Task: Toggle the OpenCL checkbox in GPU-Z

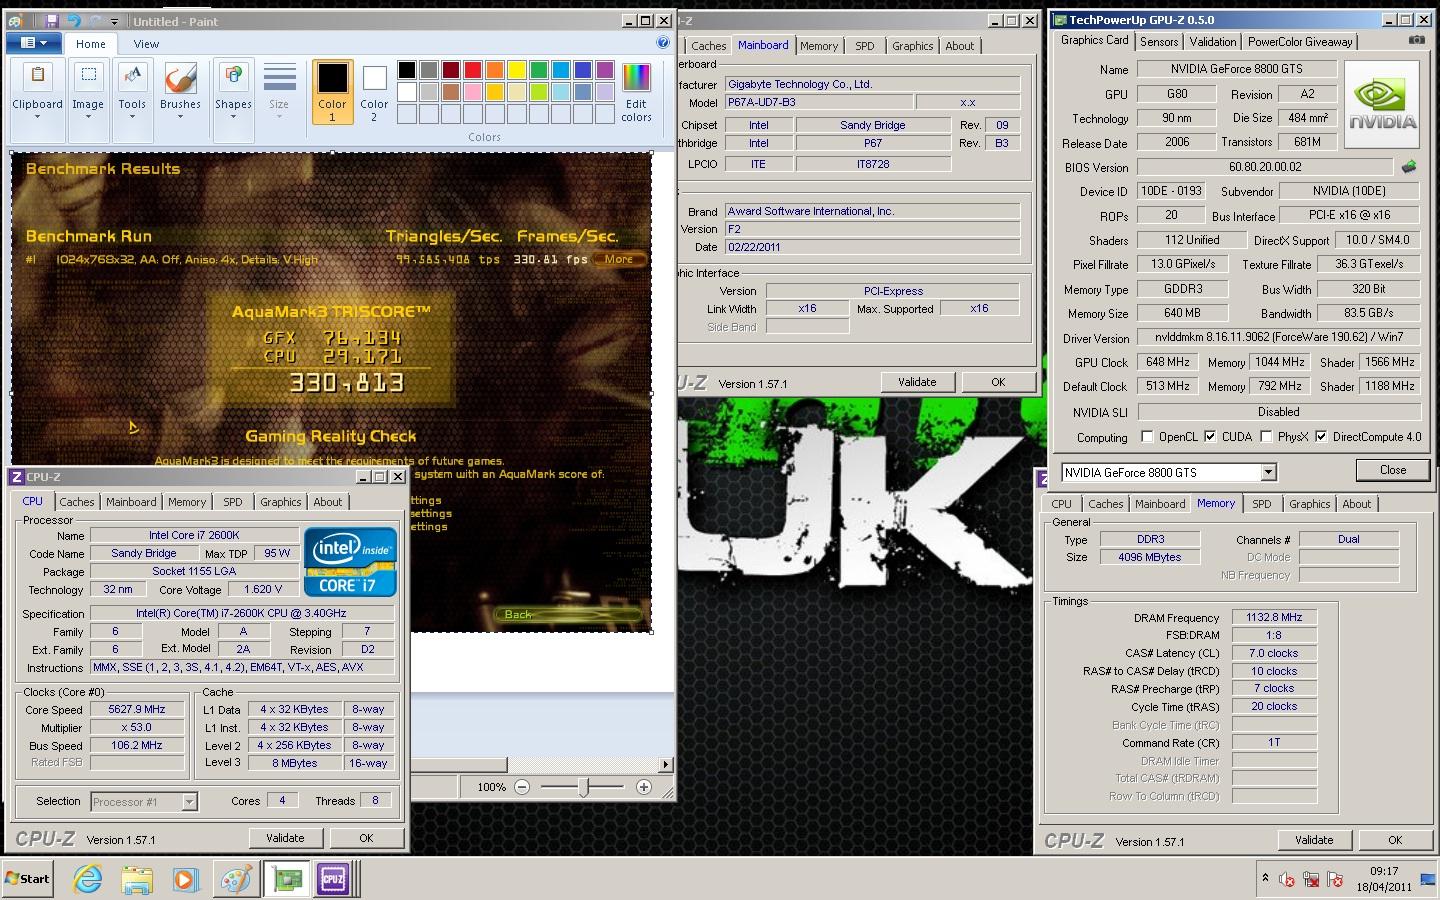Action: pyautogui.click(x=1145, y=436)
